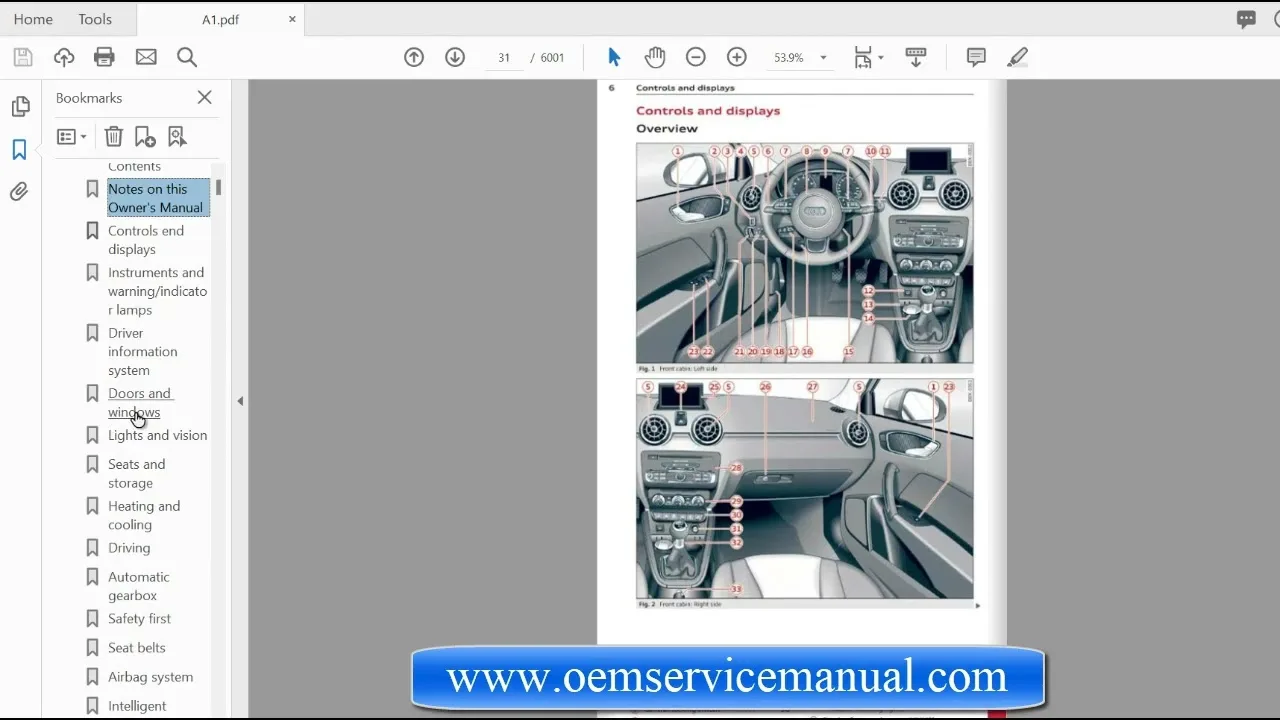Open 'Driver information system' bookmark
This screenshot has width=1280, height=720.
pos(143,352)
